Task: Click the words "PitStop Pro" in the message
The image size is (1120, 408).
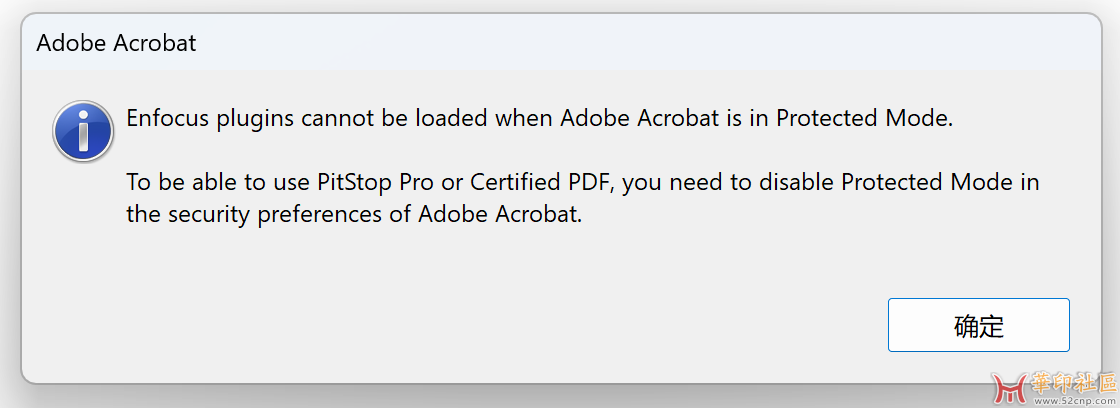Action: (x=375, y=182)
